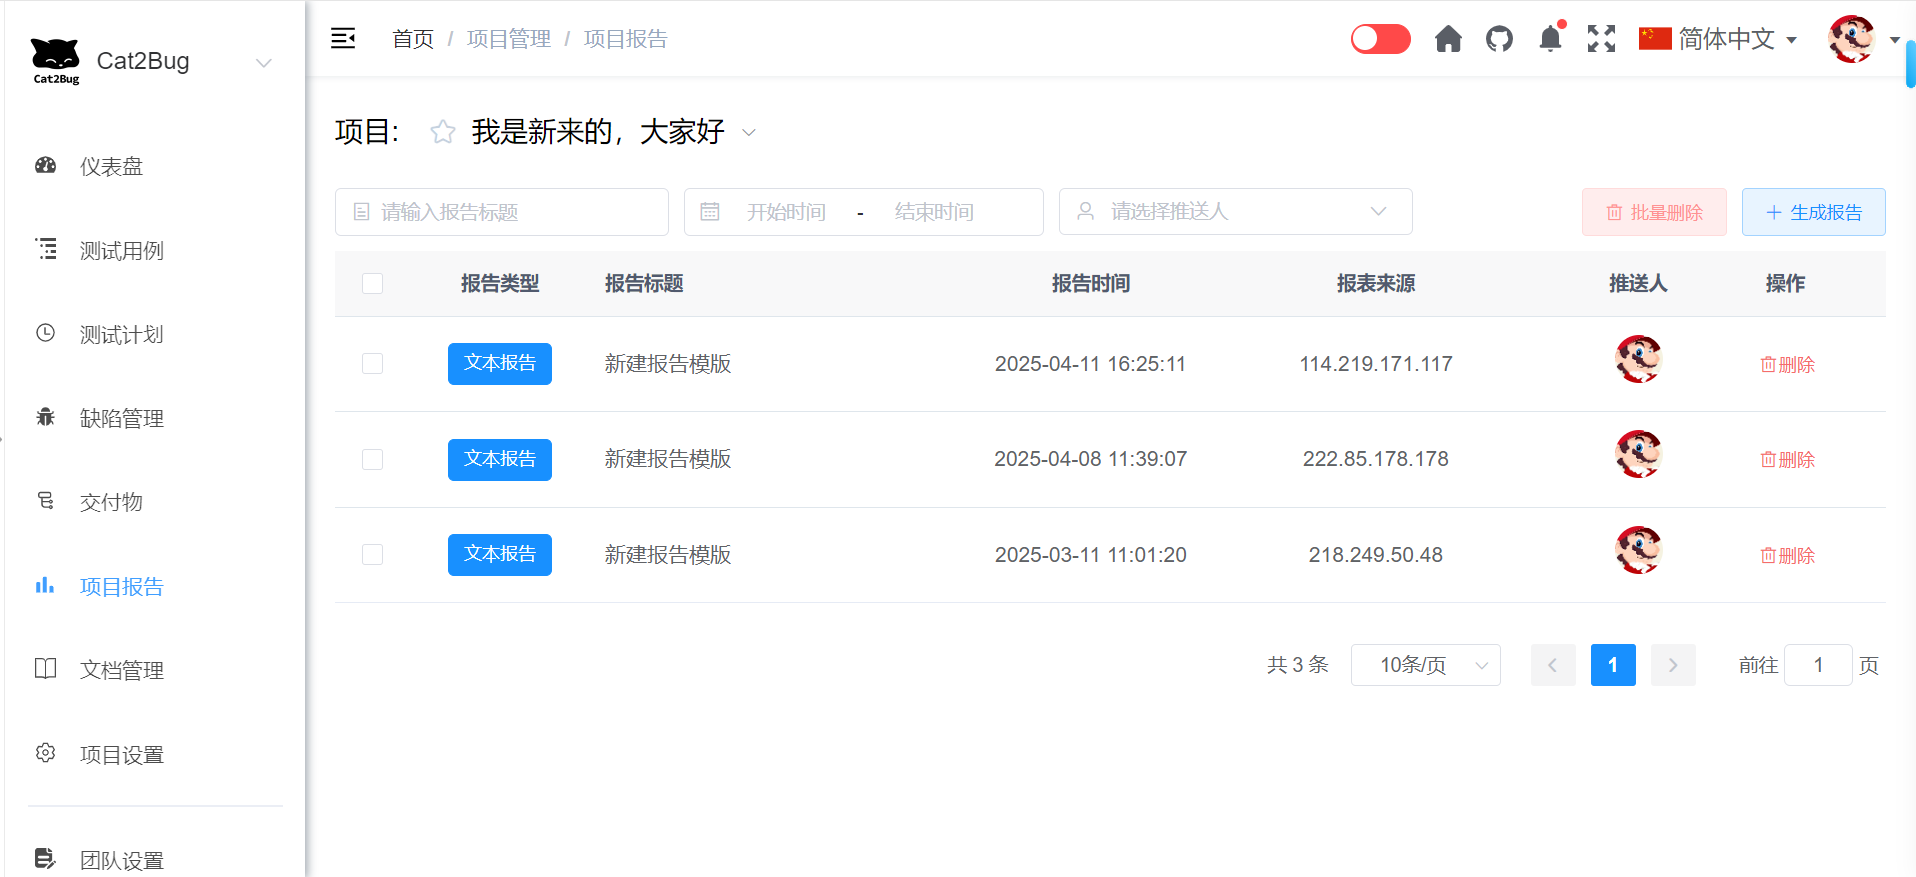The height and width of the screenshot is (877, 1916).
Task: Open the GitHub icon link
Action: pyautogui.click(x=1499, y=39)
